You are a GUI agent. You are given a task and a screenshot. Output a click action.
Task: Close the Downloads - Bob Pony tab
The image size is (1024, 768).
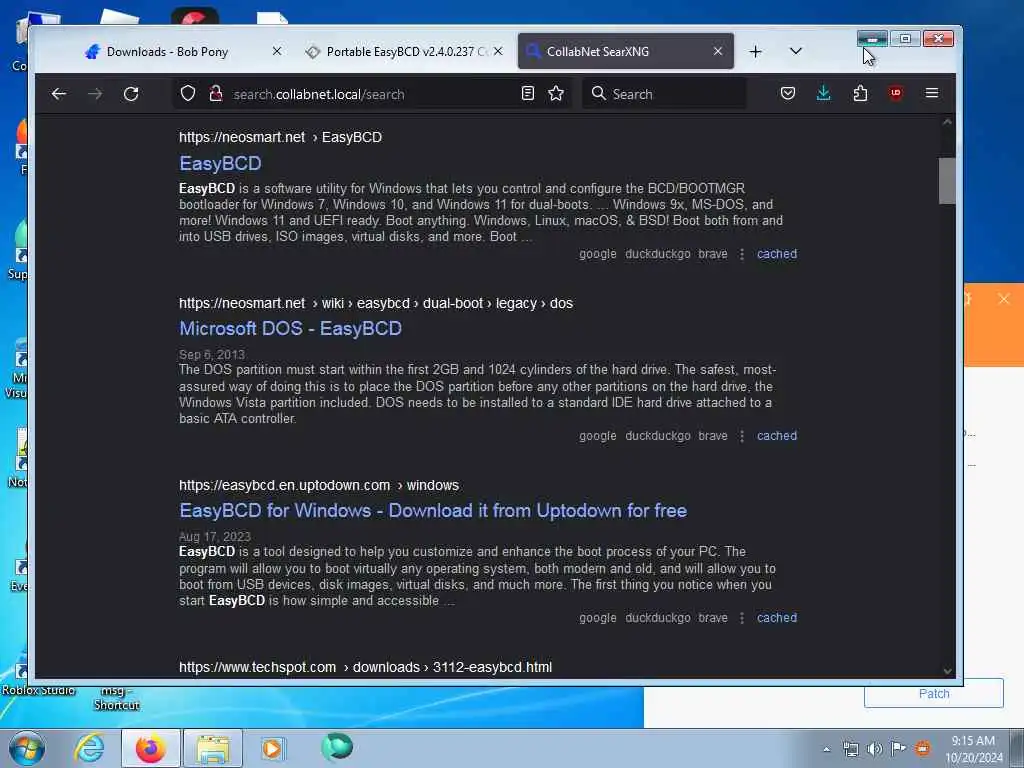click(x=277, y=51)
